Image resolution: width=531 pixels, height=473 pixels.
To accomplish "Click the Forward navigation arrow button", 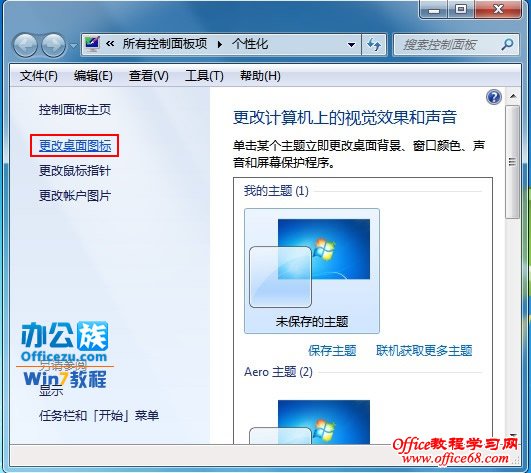I will click(x=54, y=45).
